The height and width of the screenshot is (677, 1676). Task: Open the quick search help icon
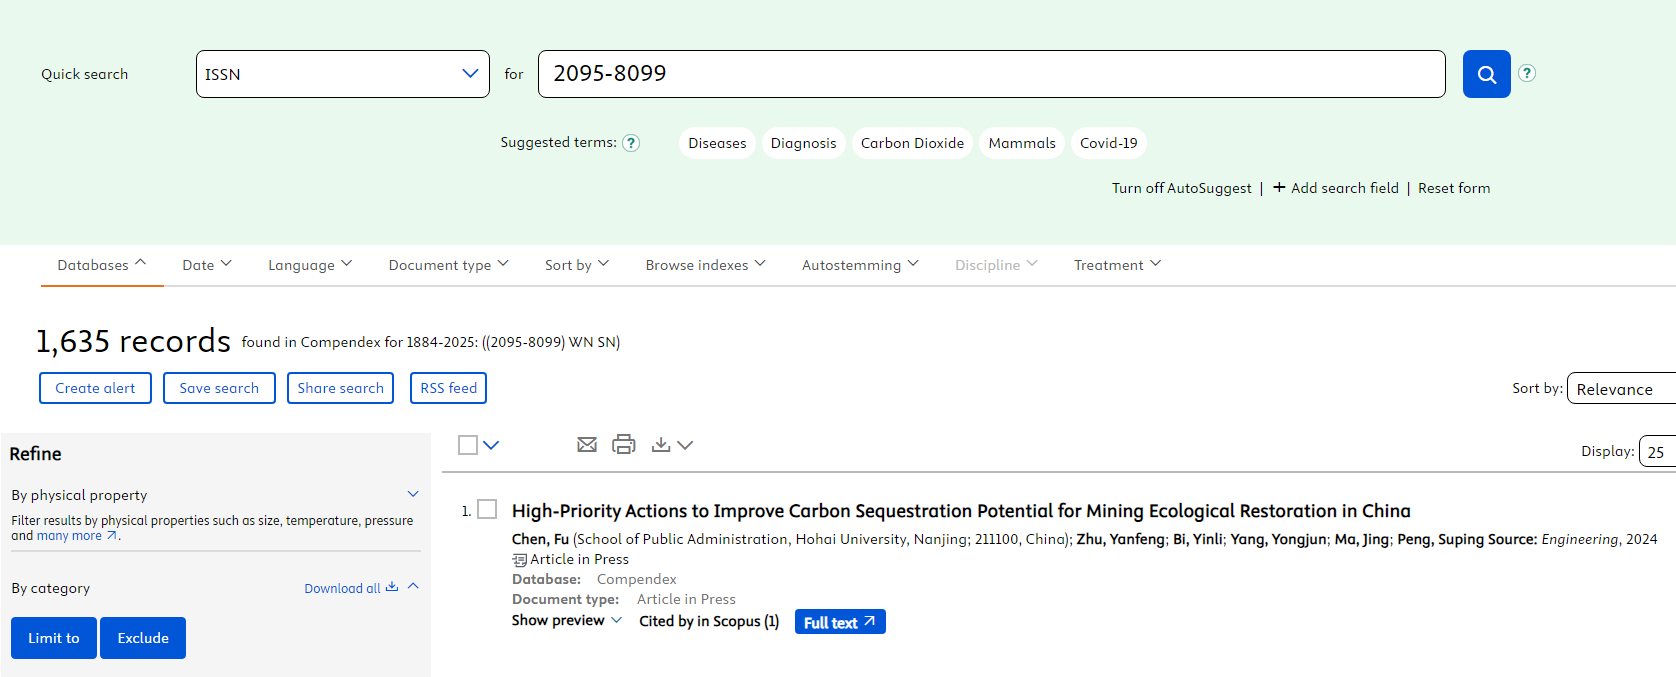(1527, 73)
